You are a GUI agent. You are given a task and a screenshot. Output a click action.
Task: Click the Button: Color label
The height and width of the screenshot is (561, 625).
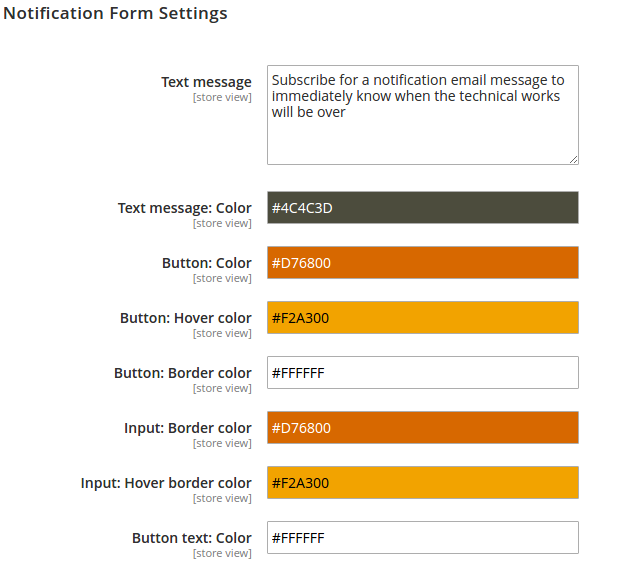click(206, 263)
